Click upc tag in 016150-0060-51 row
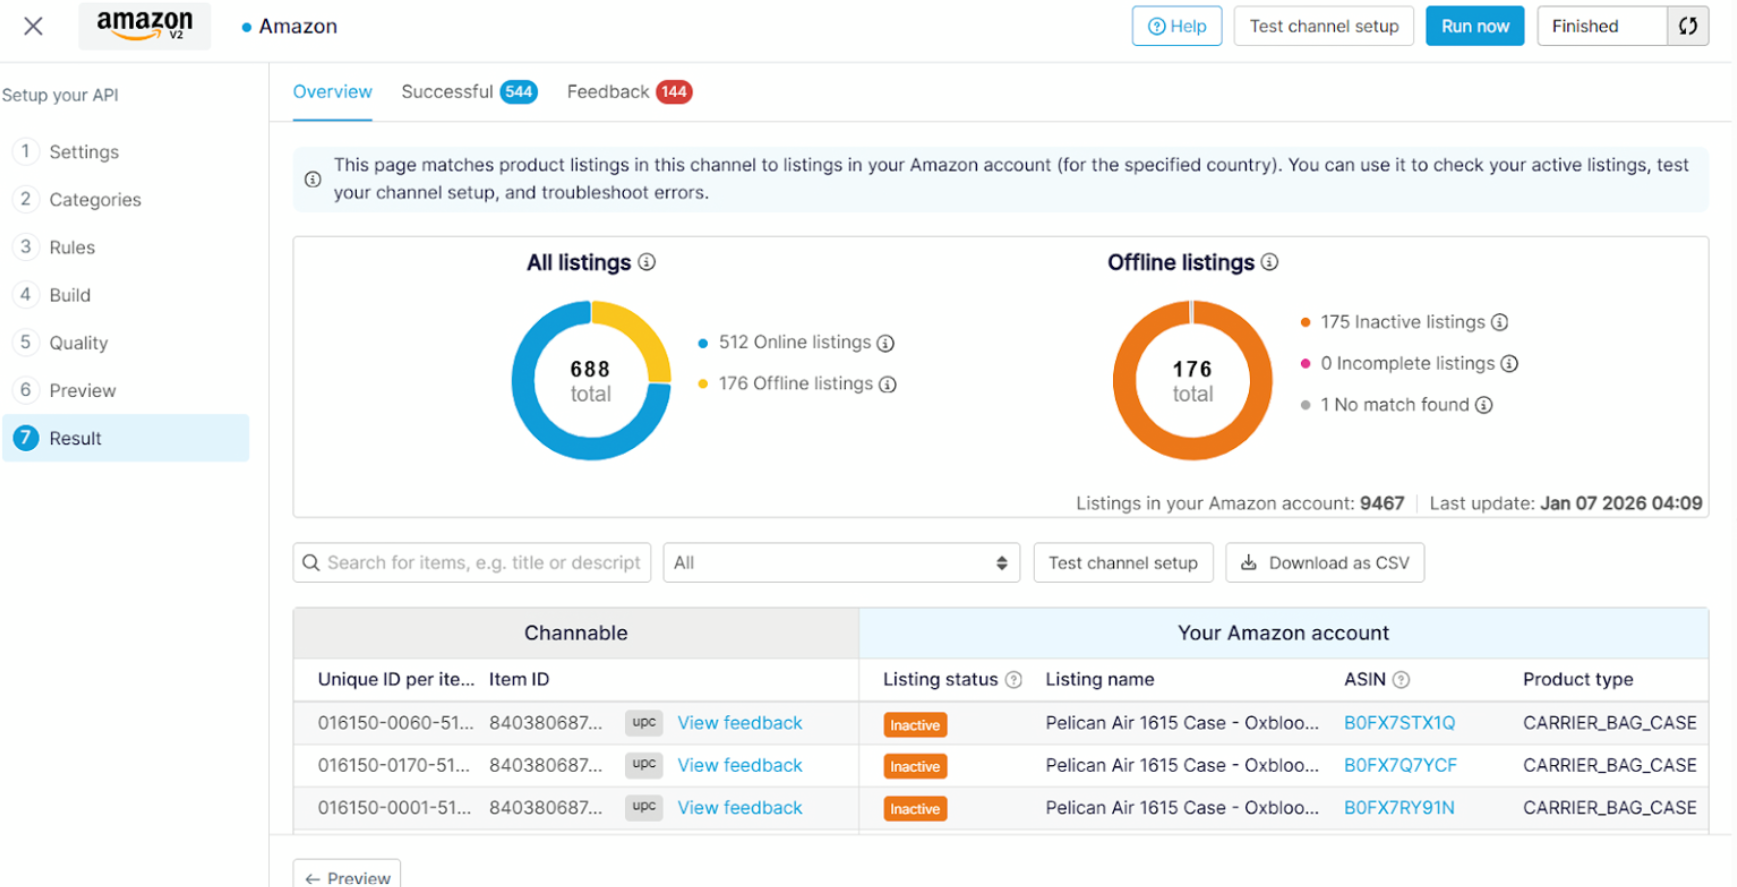Screen dimensions: 1737x887 (x=644, y=722)
